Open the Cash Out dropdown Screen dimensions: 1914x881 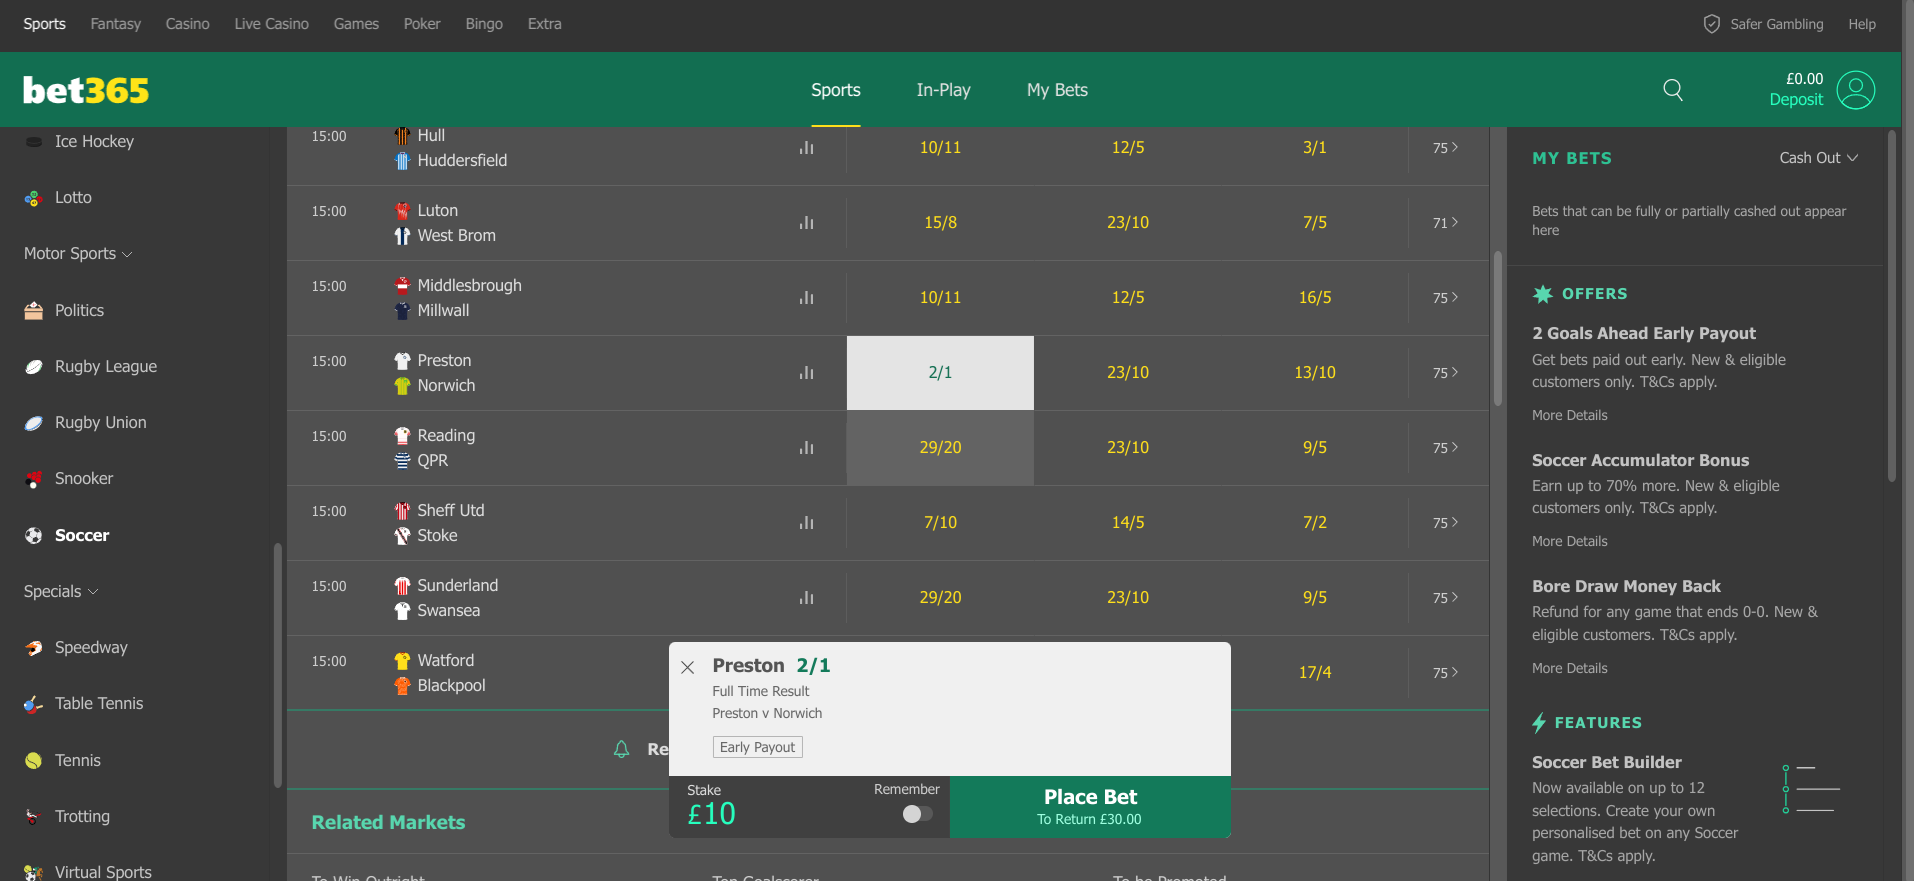(1818, 158)
